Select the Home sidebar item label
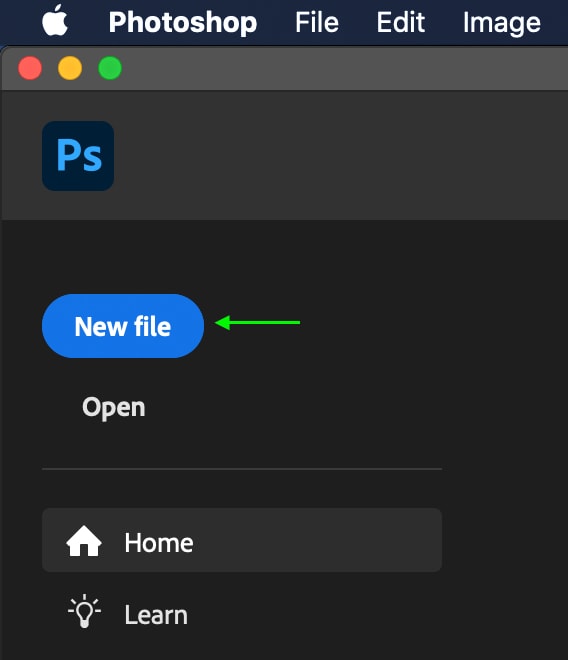 tap(159, 543)
